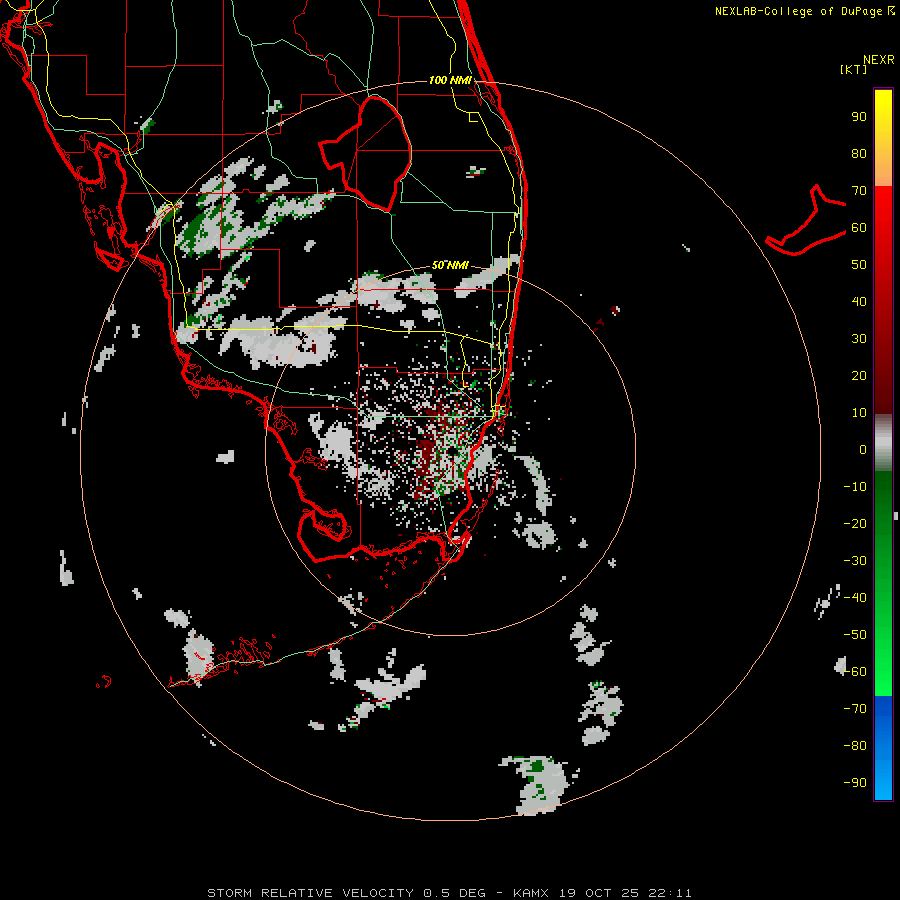Screen dimensions: 900x900
Task: Click the NEXLAB-College of DuPage label
Action: coord(804,11)
